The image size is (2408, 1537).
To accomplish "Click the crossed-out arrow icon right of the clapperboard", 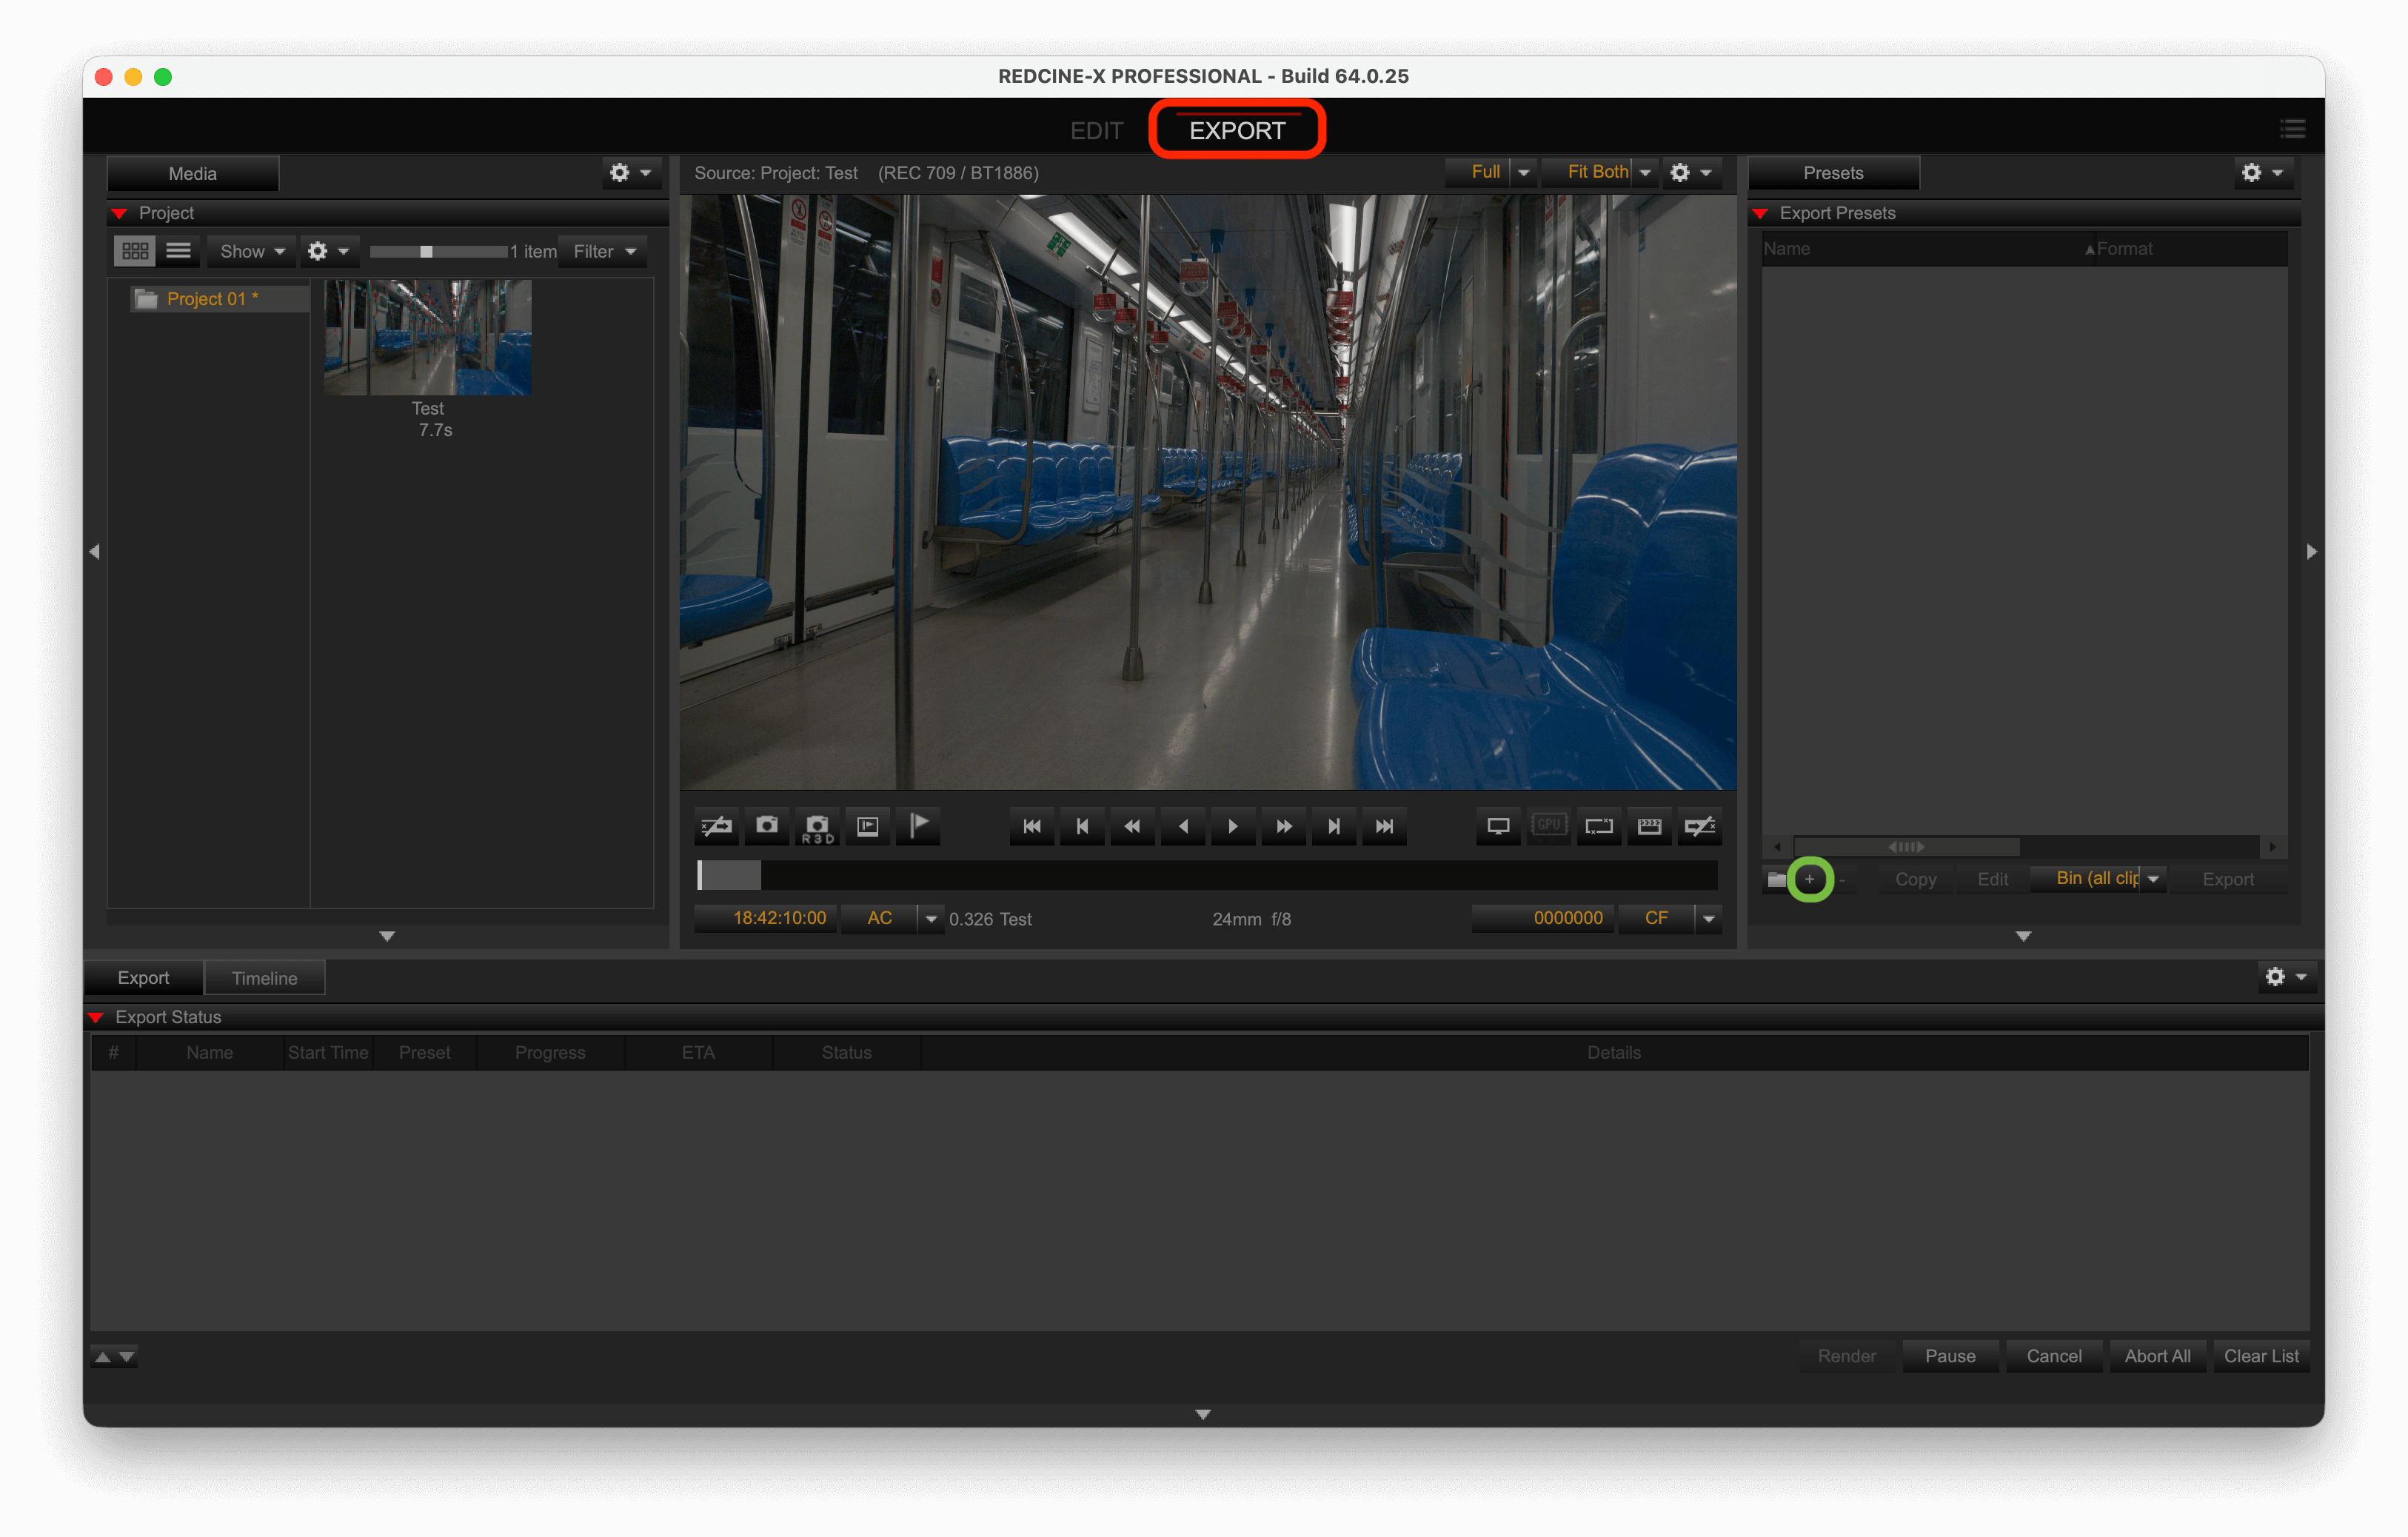I will (1700, 826).
